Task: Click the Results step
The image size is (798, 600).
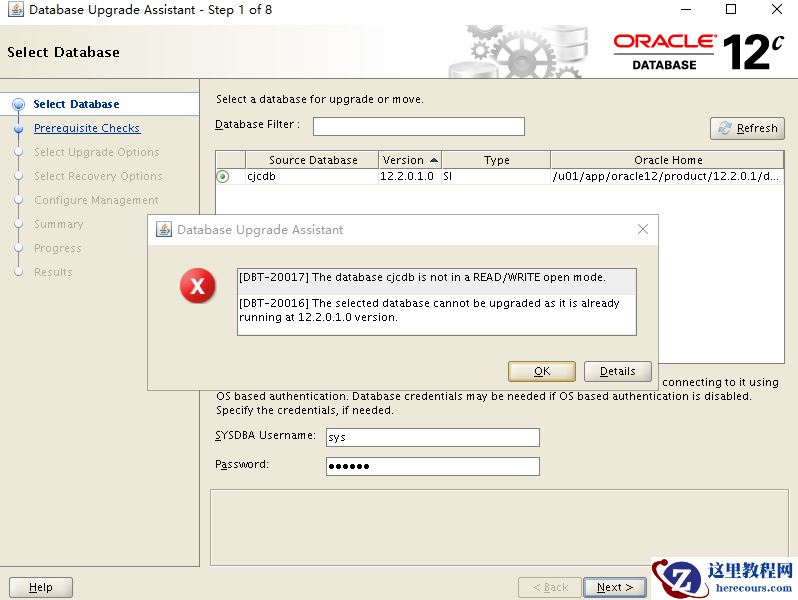Action: (x=53, y=272)
